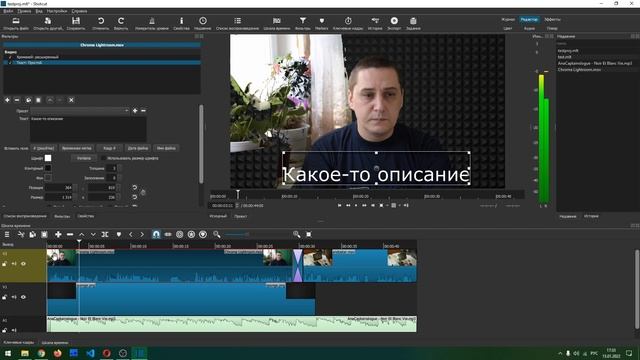This screenshot has width=640, height=360.
Task: Toggle Ripple Markers icon
Action: 203,234
